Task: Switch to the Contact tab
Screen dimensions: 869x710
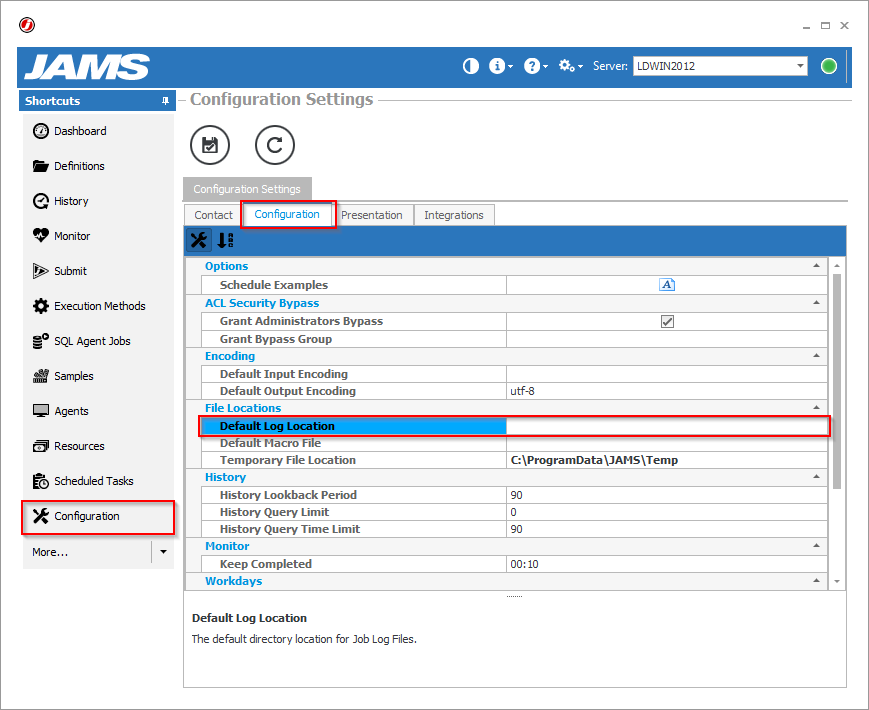Action: (x=213, y=215)
